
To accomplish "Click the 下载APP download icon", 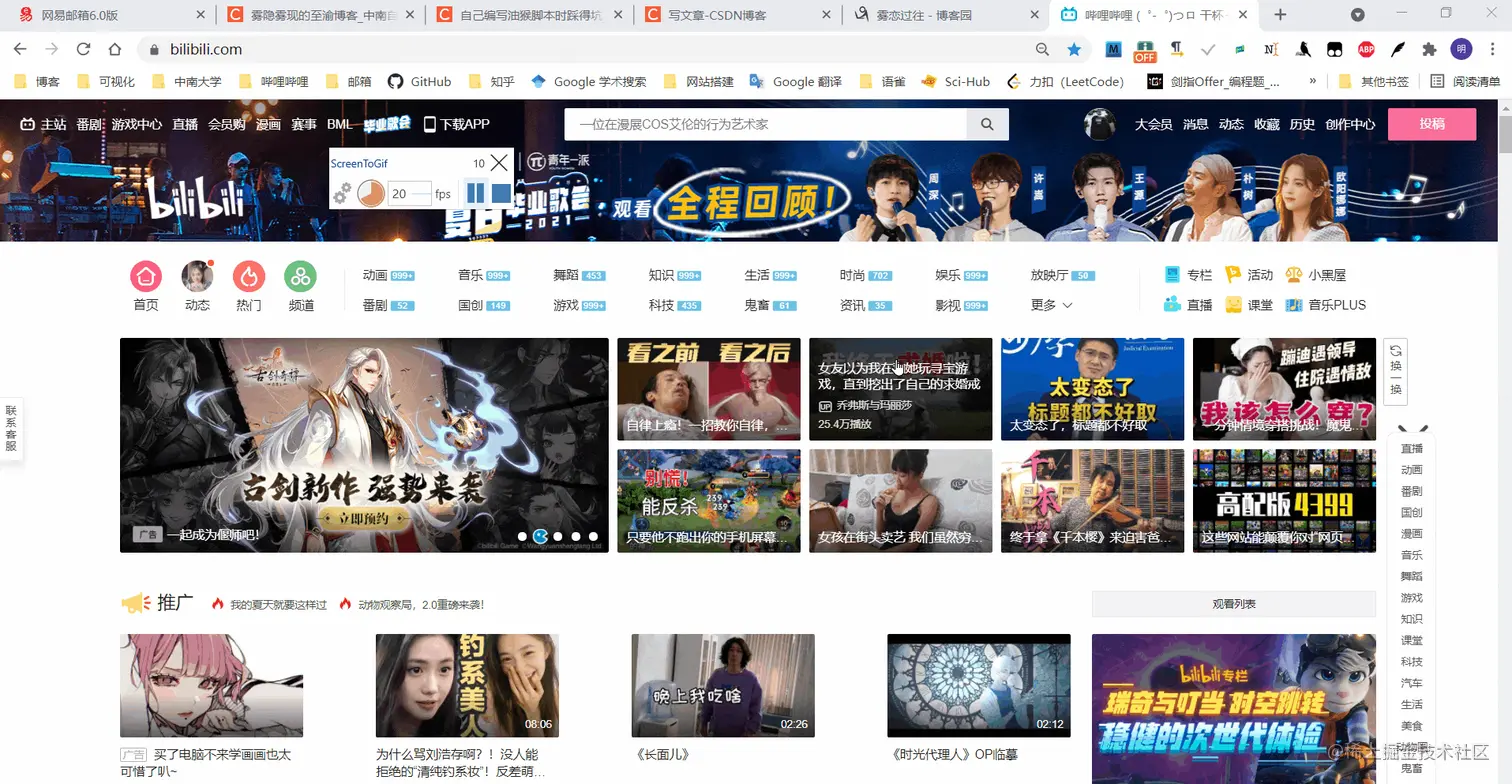I will point(428,124).
